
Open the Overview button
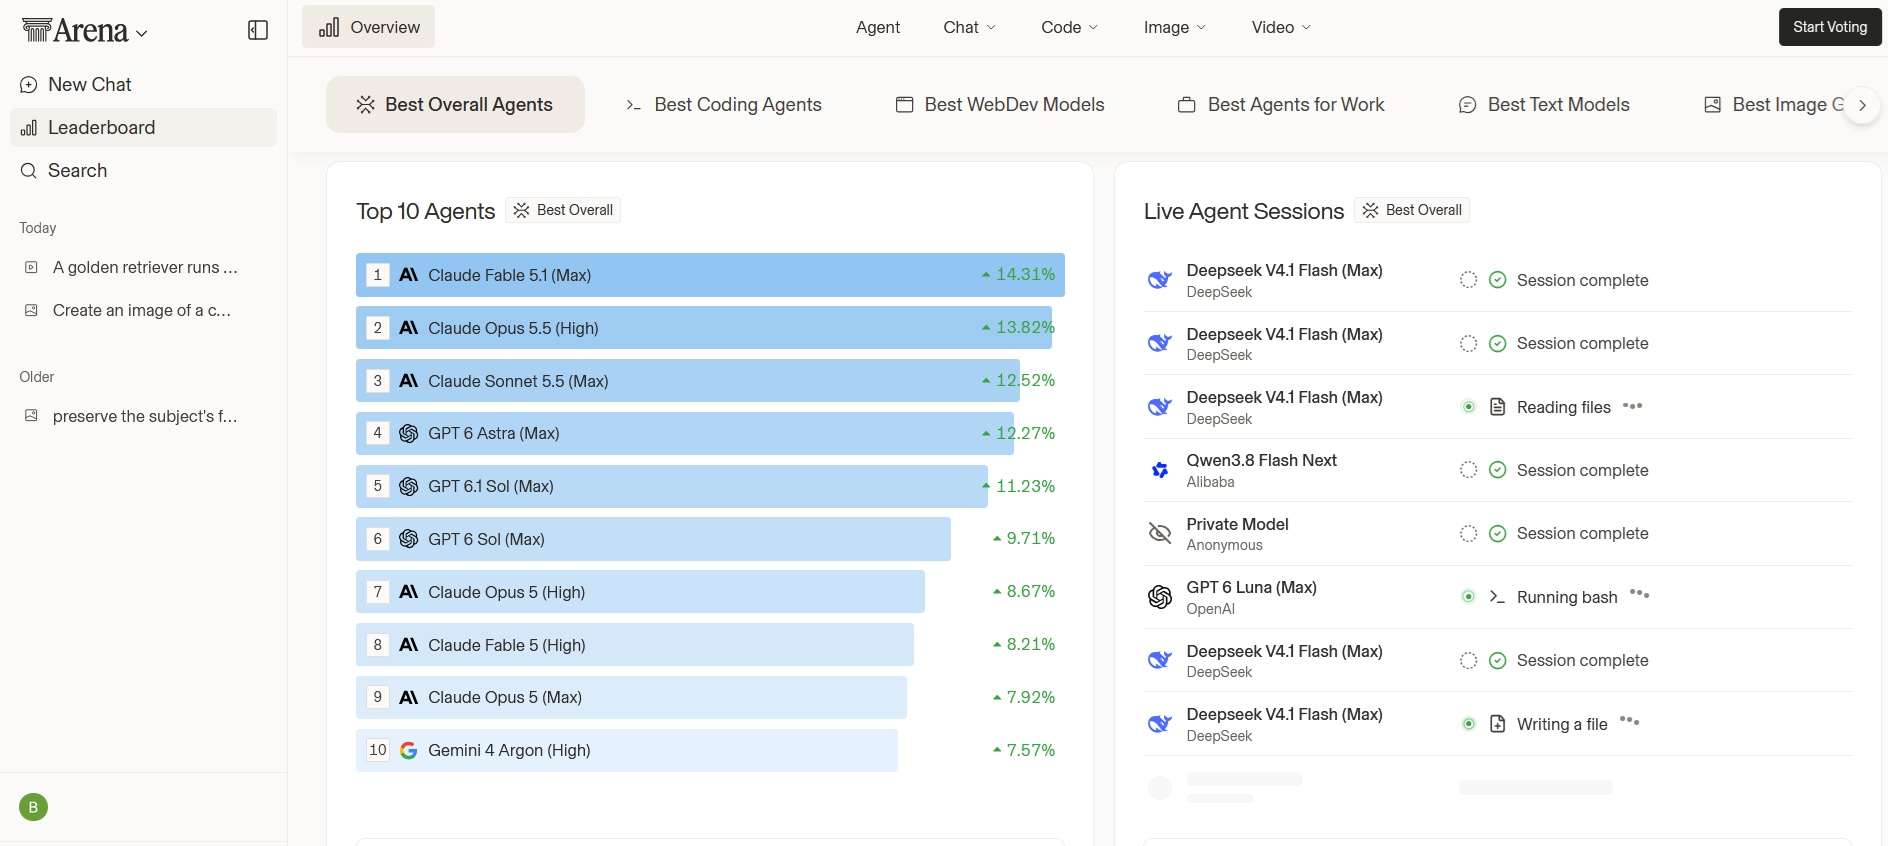(x=369, y=27)
